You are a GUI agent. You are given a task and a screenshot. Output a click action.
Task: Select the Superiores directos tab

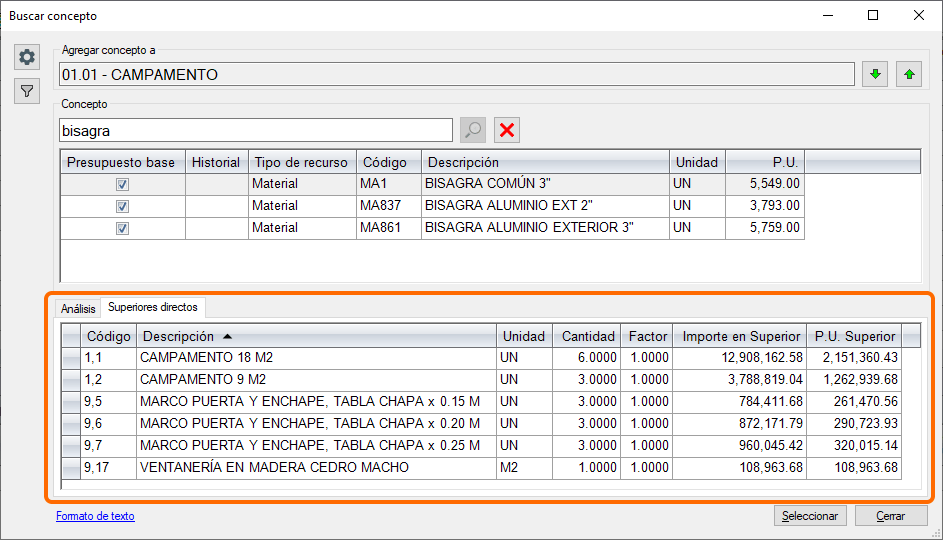(x=153, y=307)
